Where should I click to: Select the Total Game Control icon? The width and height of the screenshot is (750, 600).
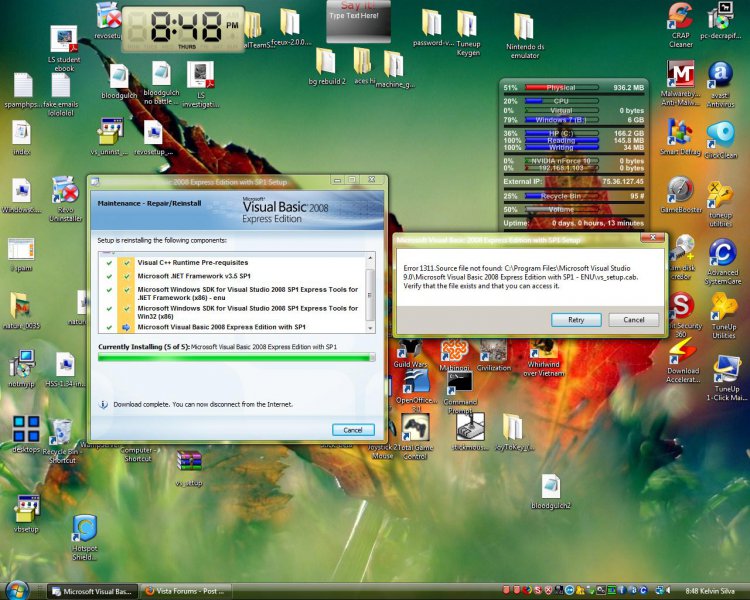pyautogui.click(x=415, y=436)
